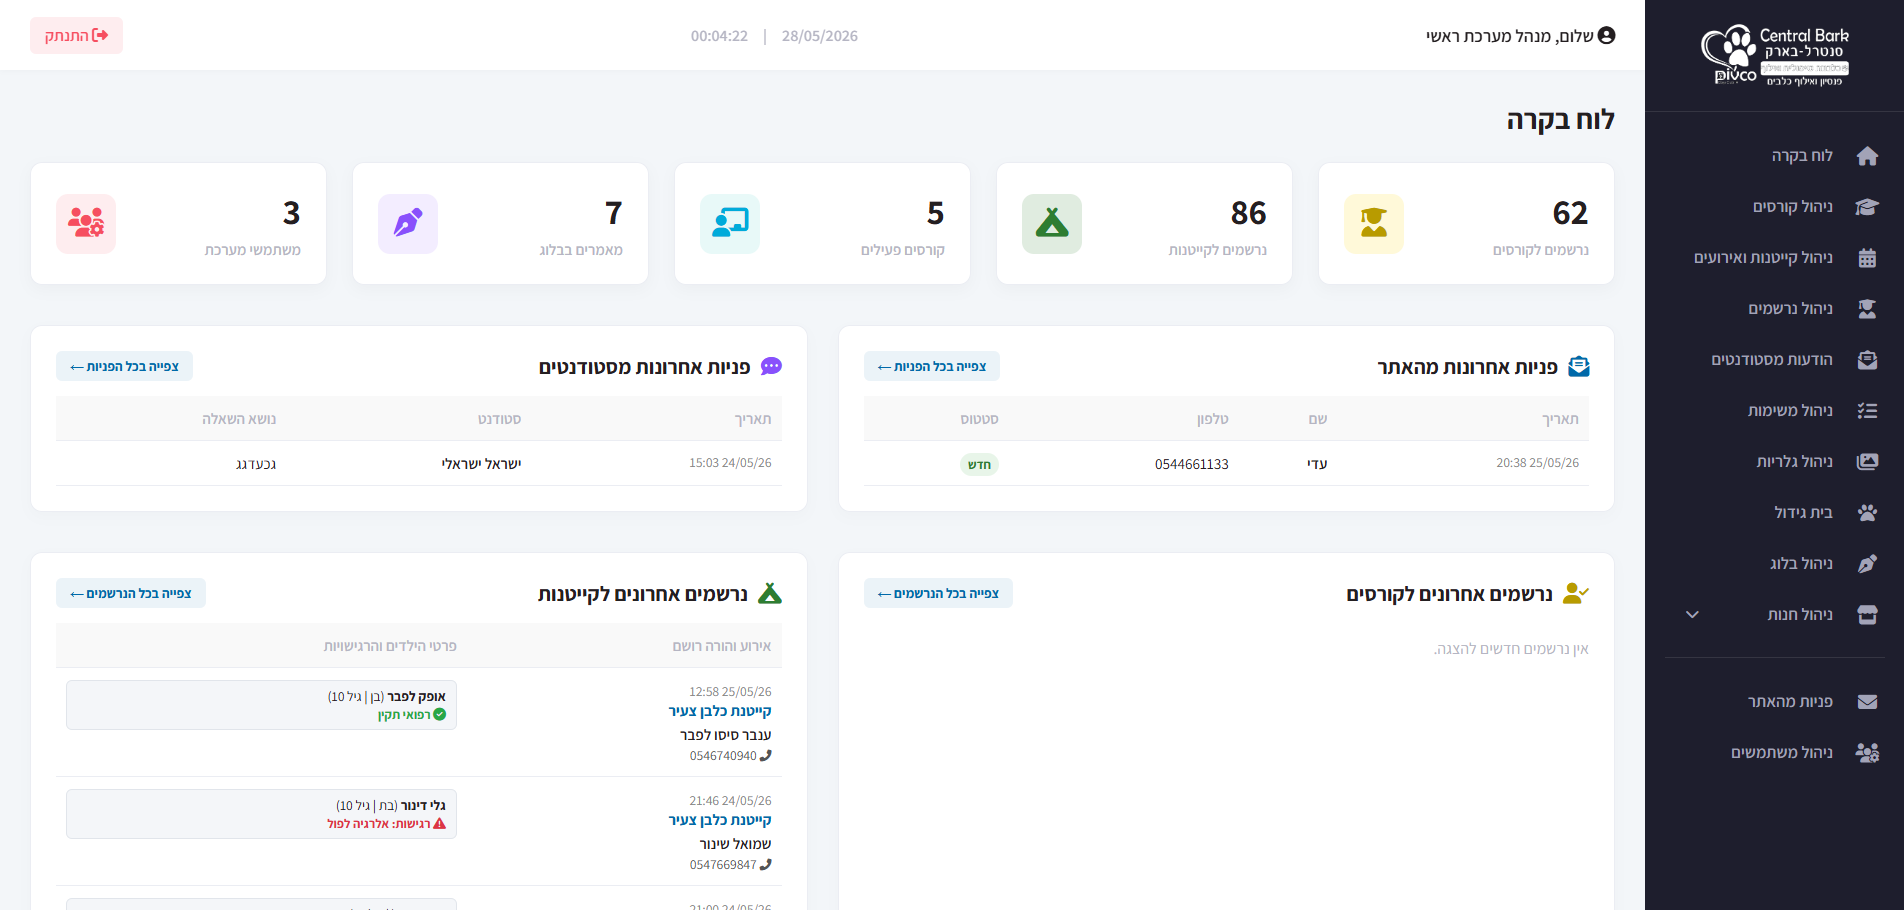Click the purple chat bubble icon by פניות אחרונות מסטודנטים
This screenshot has width=1904, height=910.
(771, 367)
